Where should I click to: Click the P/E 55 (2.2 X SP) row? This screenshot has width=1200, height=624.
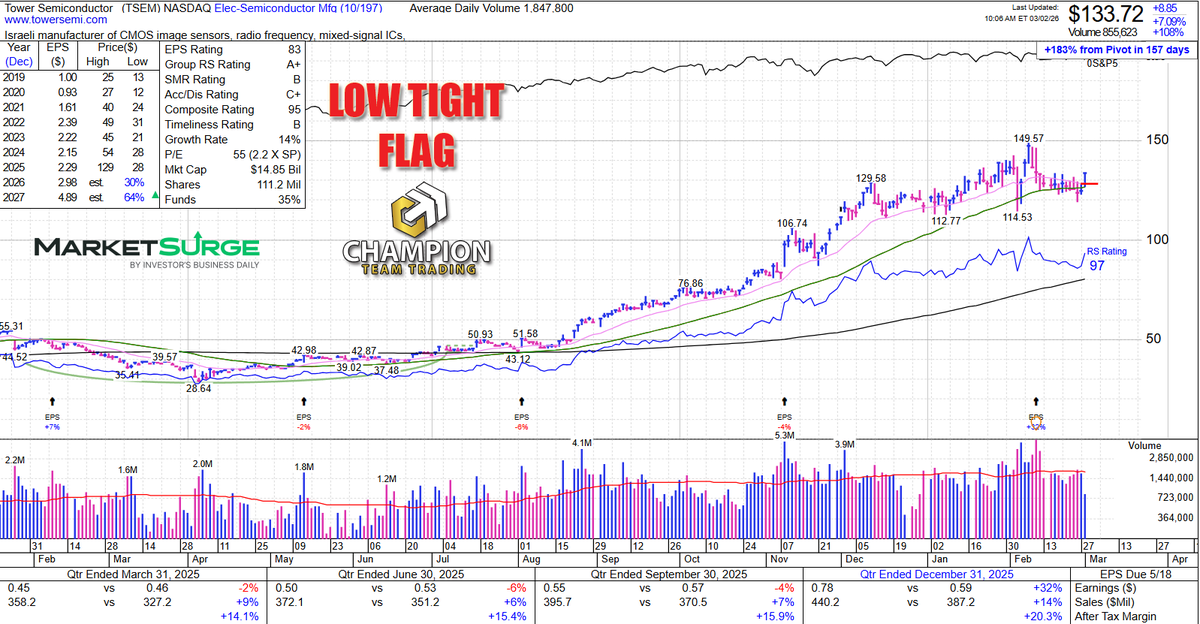[x=232, y=154]
